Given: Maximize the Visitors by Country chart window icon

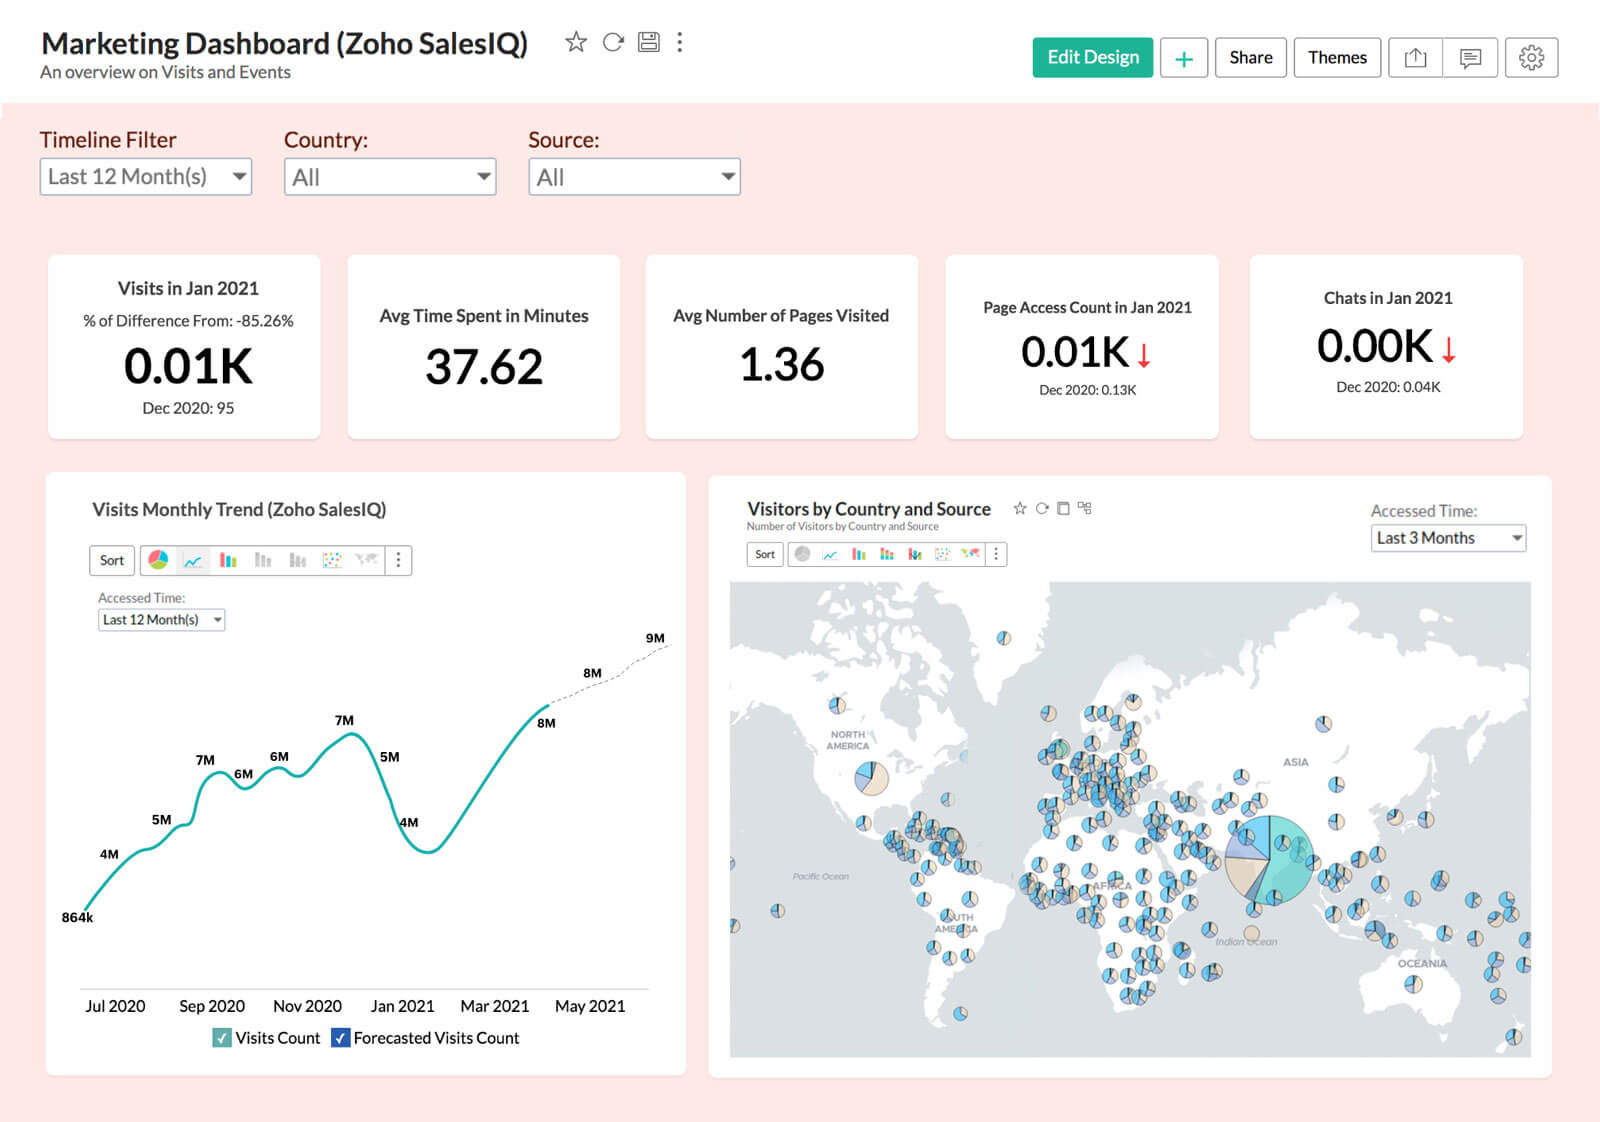Looking at the screenshot, I should pos(1063,508).
